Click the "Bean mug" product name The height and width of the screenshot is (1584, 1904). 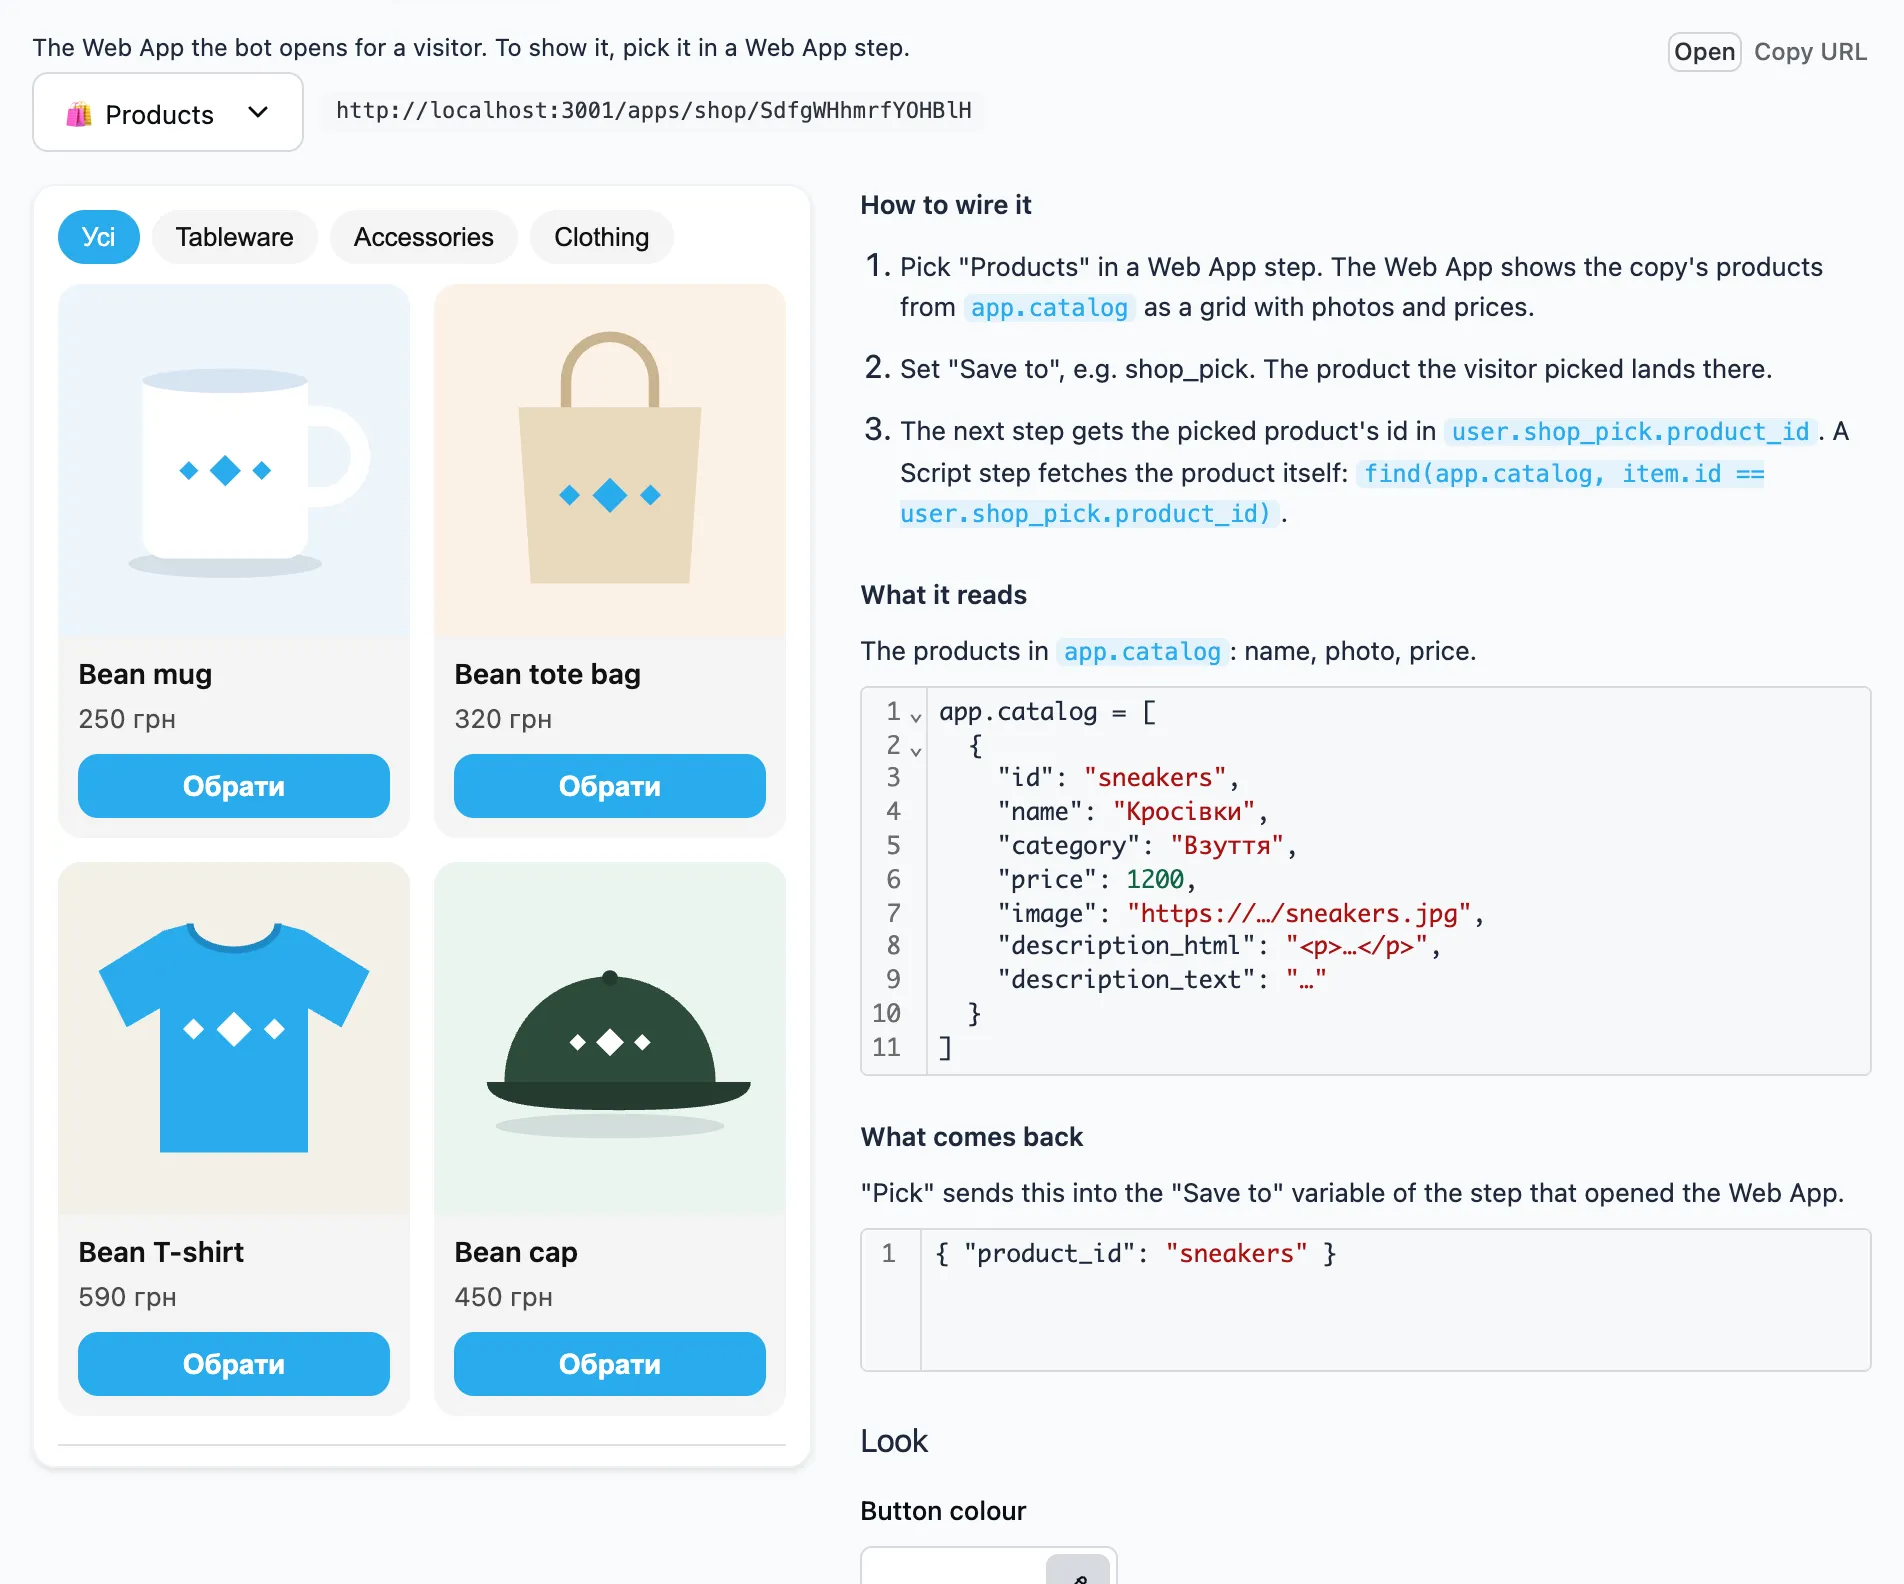[145, 674]
